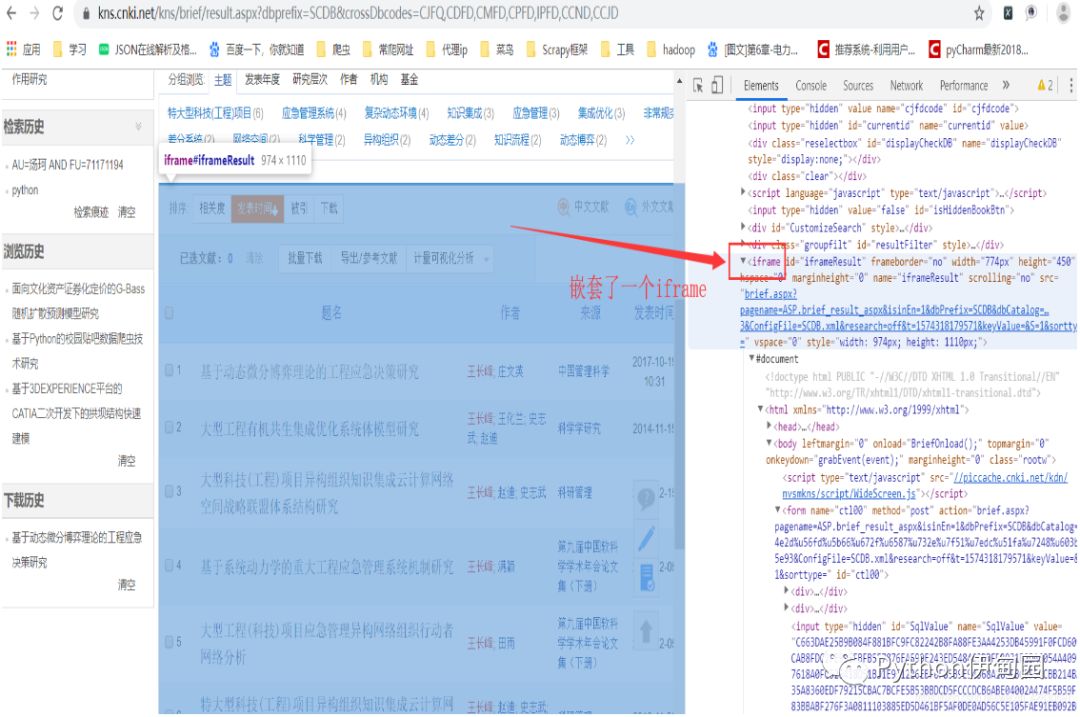Collapse the iframe#iframeResult node in Elements

743,261
